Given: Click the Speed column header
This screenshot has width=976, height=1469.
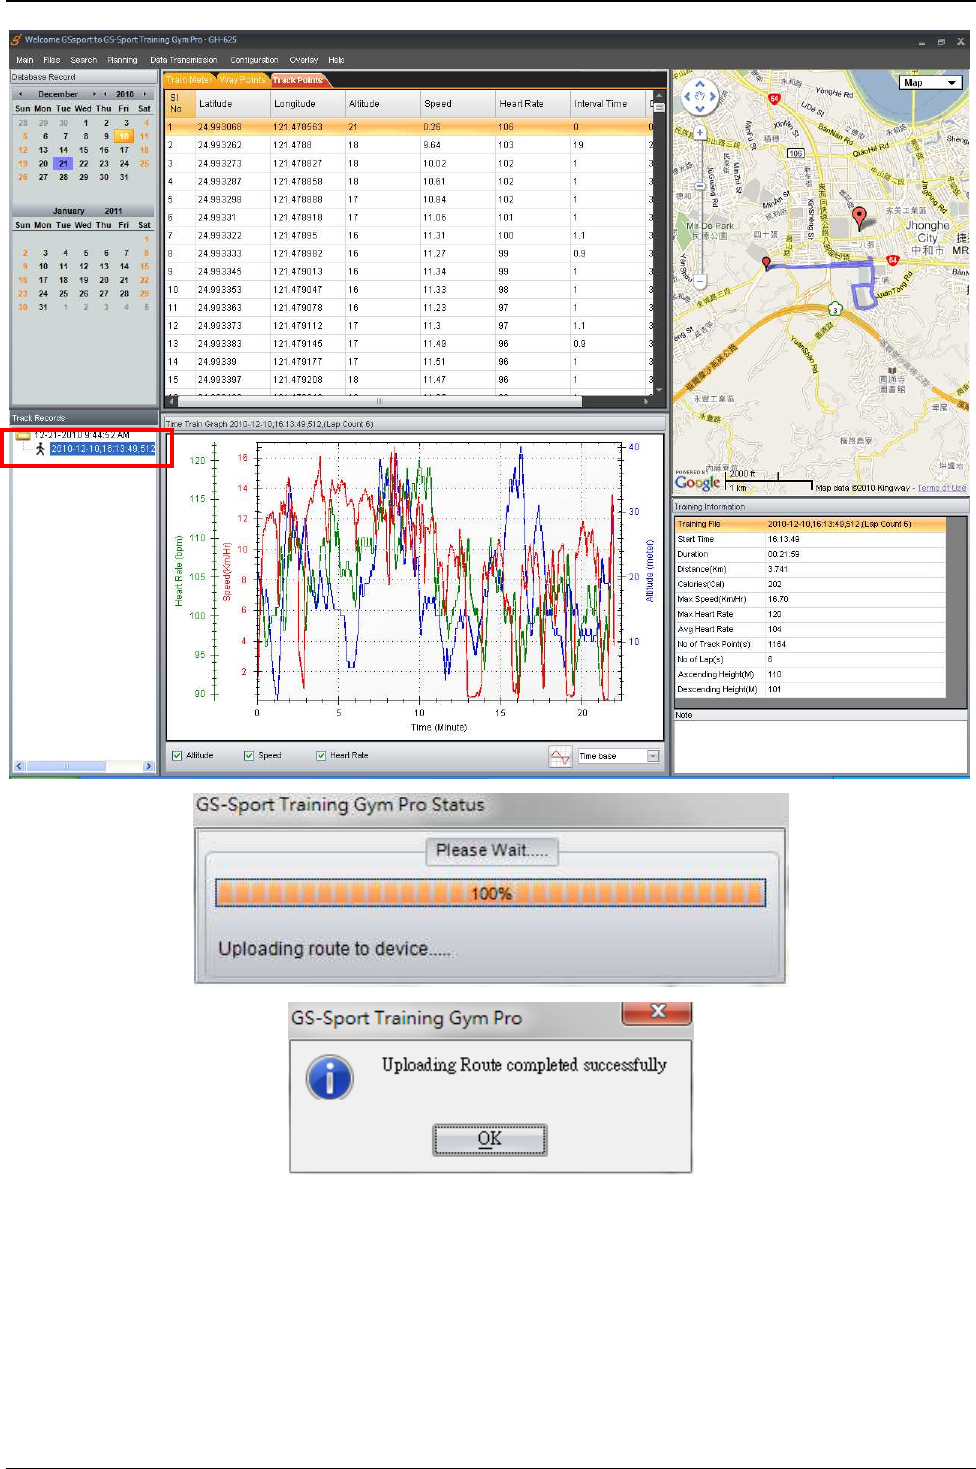Looking at the screenshot, I should (457, 103).
